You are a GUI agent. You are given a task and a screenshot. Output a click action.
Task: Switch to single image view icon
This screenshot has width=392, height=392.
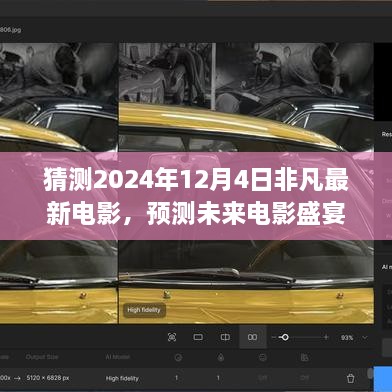[198, 337]
